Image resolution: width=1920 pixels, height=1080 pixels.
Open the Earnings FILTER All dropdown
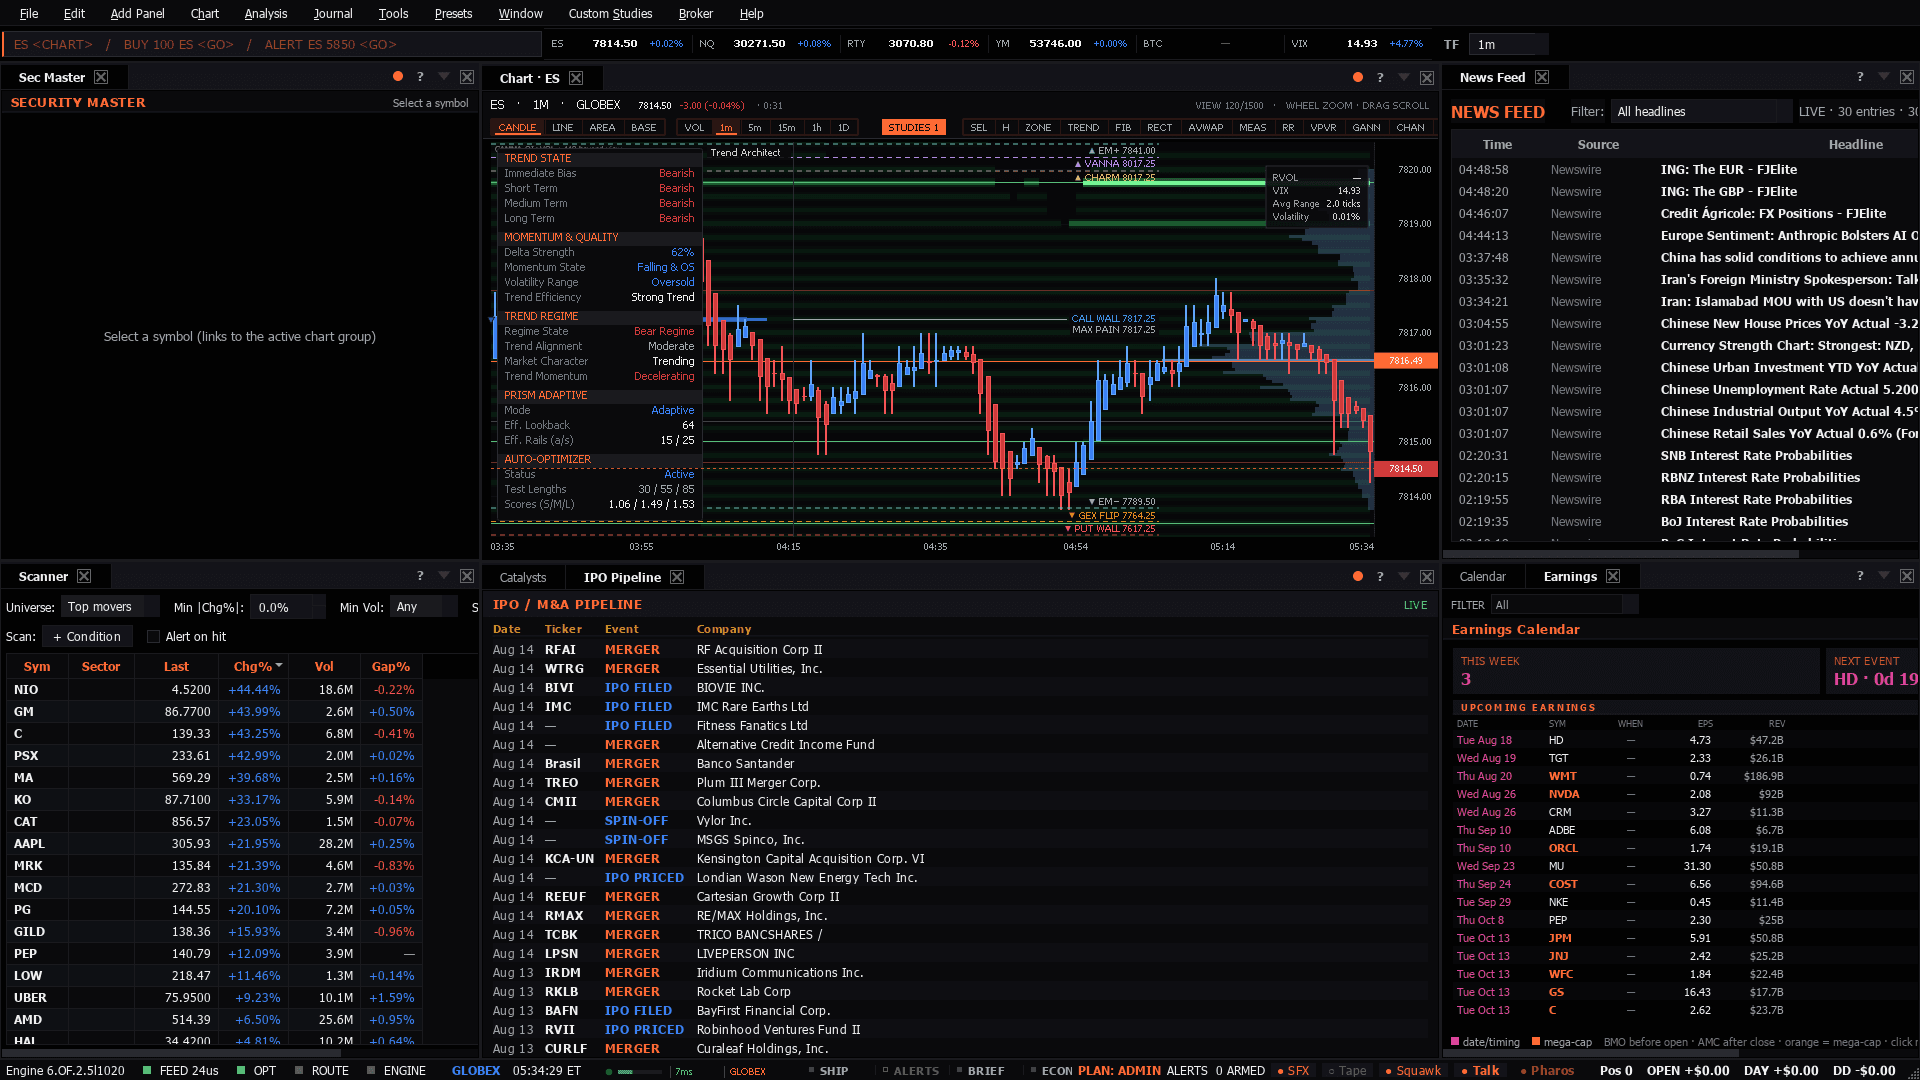point(1564,605)
